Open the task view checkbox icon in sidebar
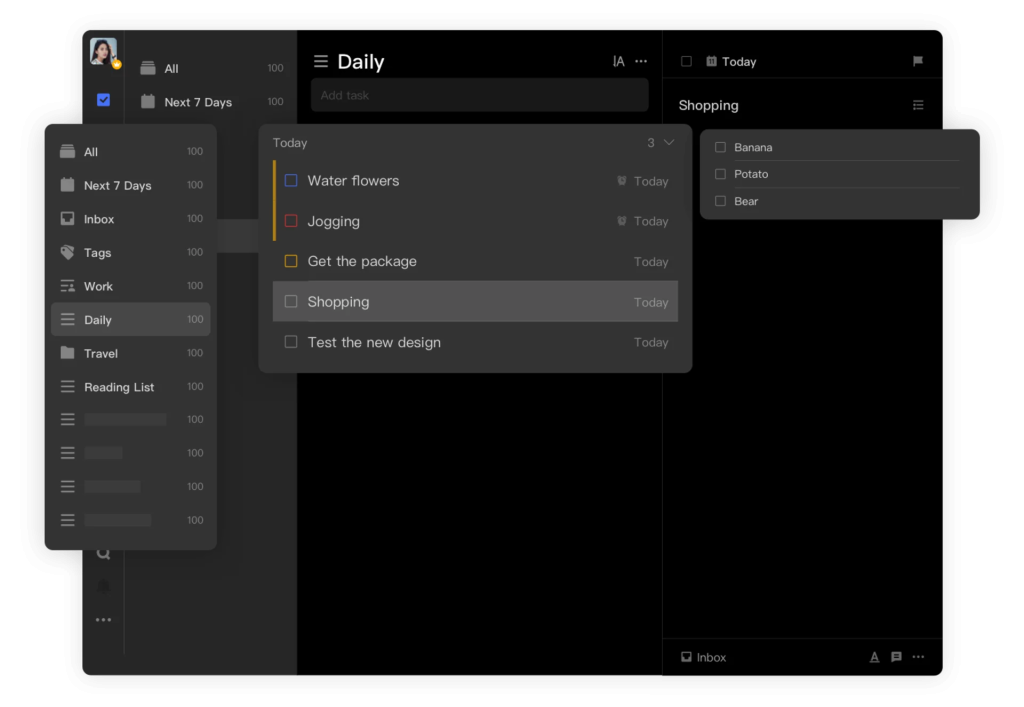 pyautogui.click(x=103, y=100)
